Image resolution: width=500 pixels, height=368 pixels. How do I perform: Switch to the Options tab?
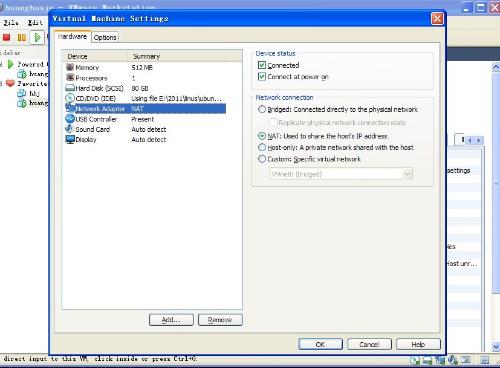(x=105, y=38)
